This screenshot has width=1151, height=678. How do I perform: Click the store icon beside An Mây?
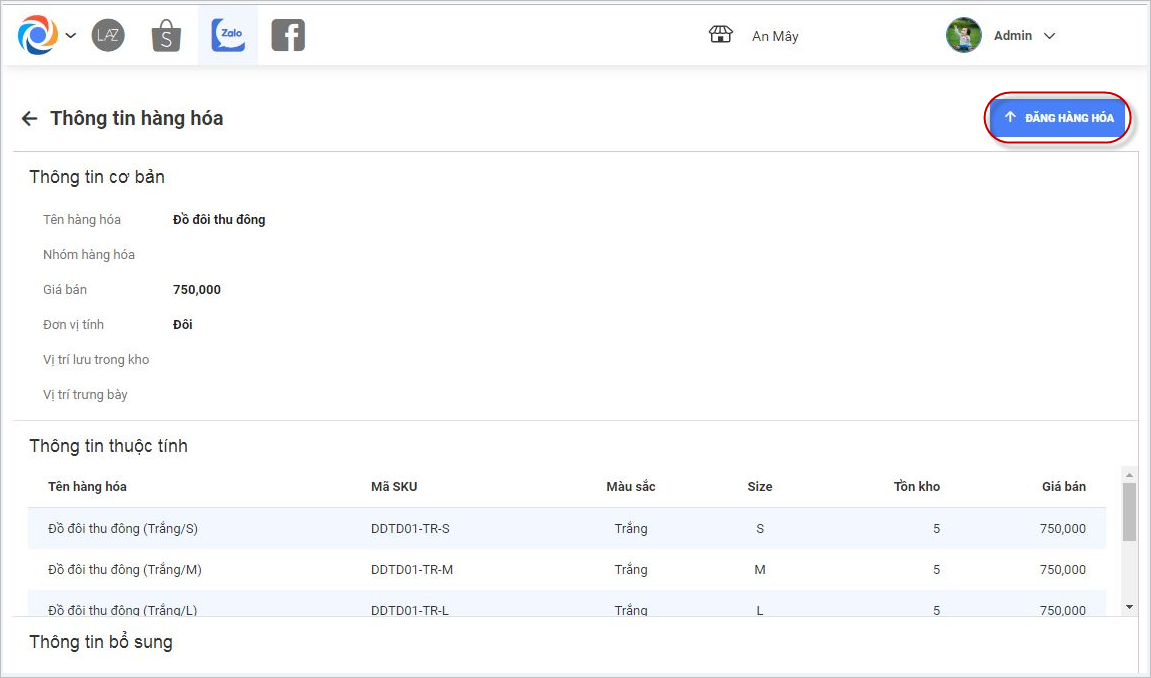click(721, 35)
